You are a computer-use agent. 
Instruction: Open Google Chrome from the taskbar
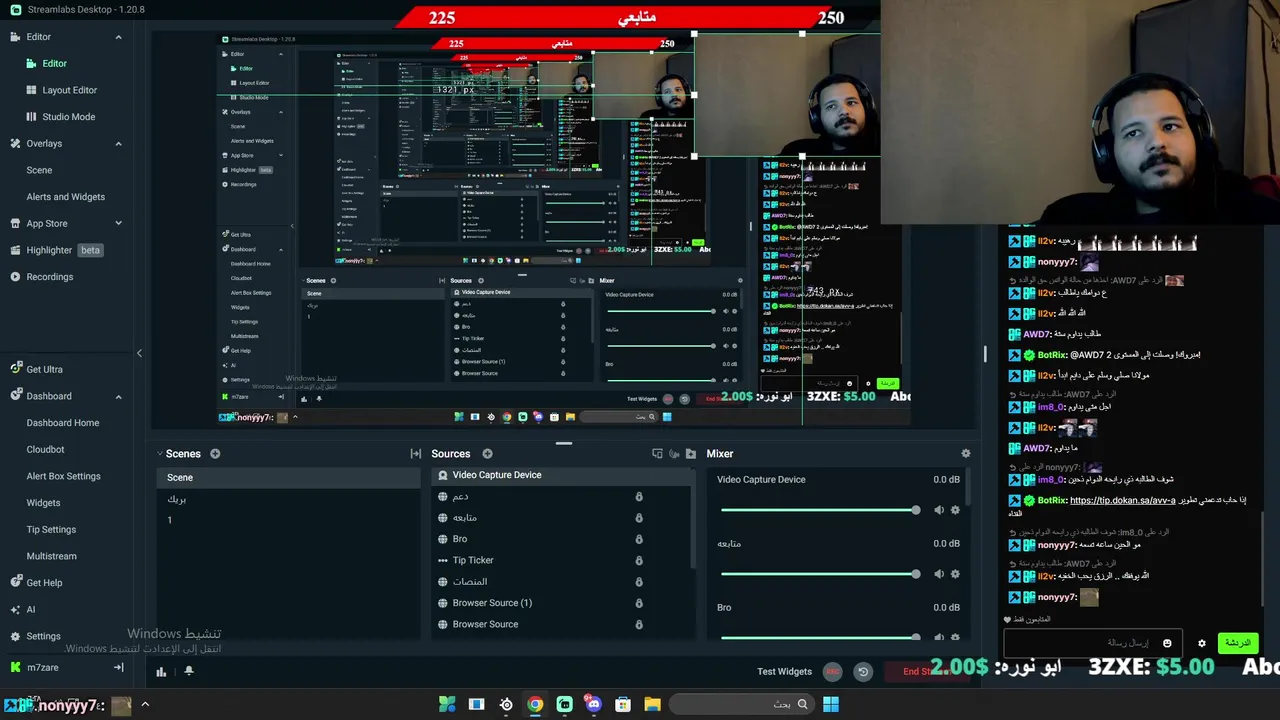(x=535, y=704)
